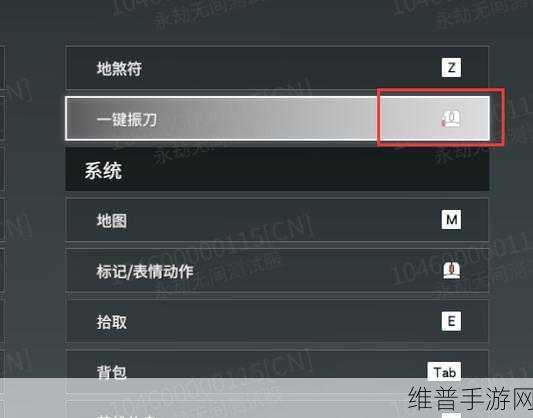Image resolution: width=533 pixels, height=418 pixels.
Task: Click the blank area right of 拾取 text
Action: point(284,322)
